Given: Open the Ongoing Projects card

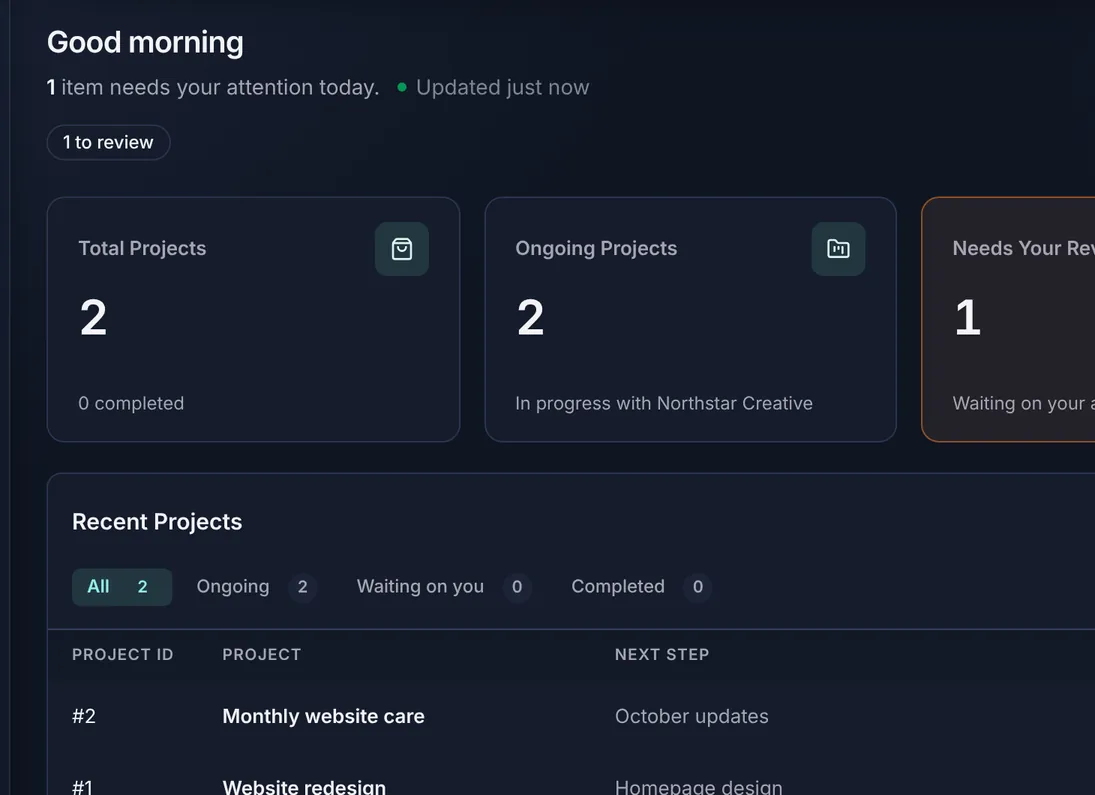Looking at the screenshot, I should 690,319.
